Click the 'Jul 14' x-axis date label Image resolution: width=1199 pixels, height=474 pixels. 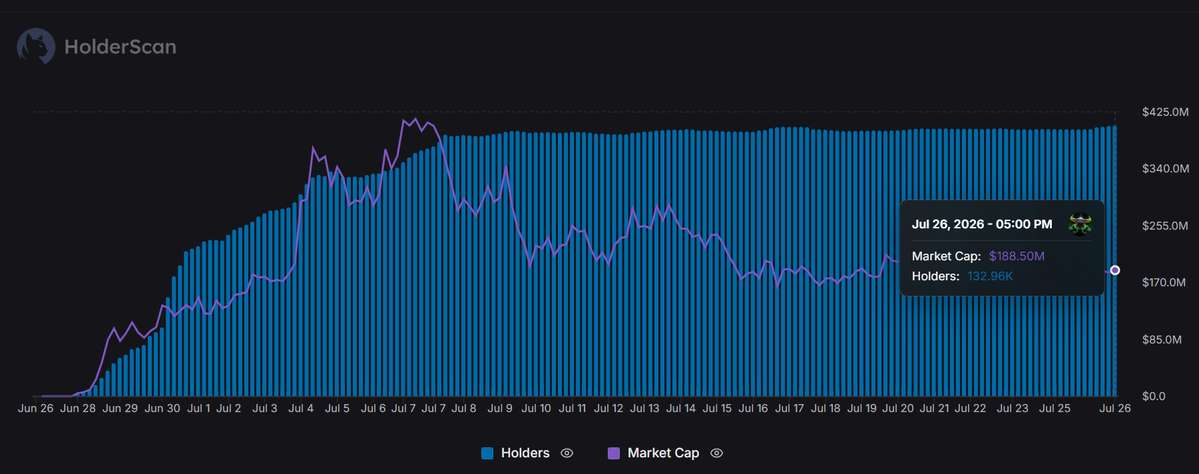click(679, 409)
